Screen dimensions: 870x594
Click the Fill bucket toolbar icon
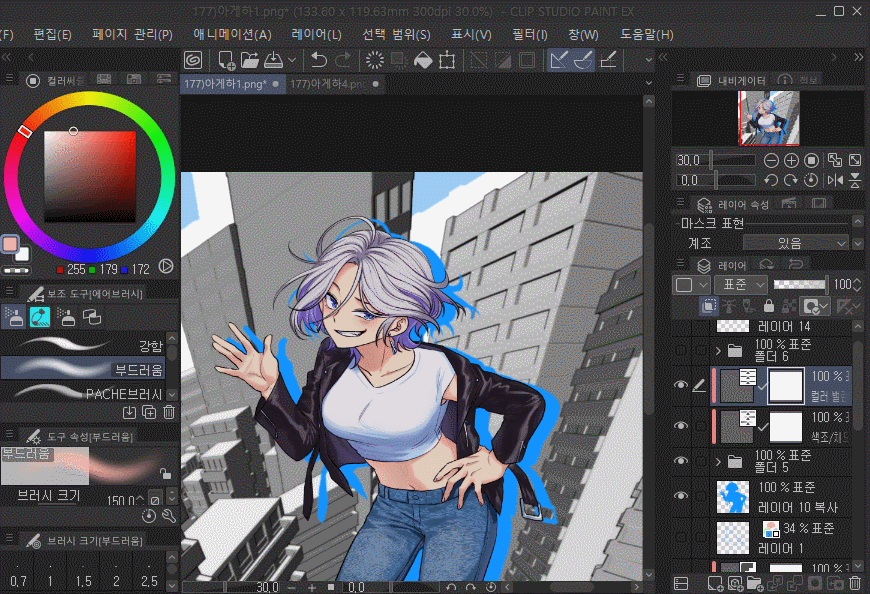(x=423, y=60)
